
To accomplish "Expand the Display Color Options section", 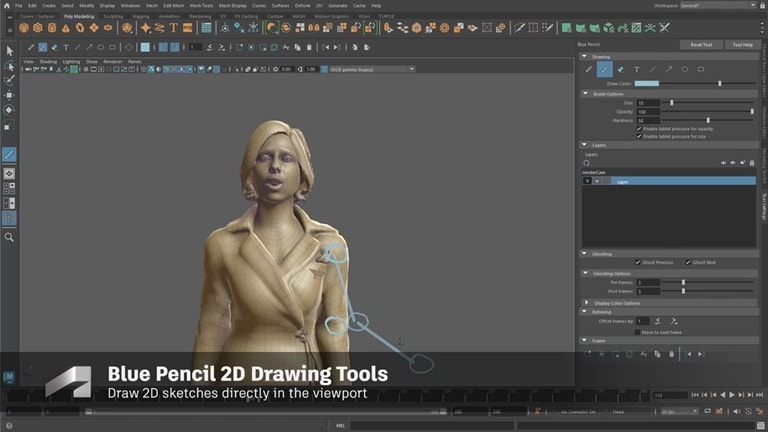I will pyautogui.click(x=586, y=303).
